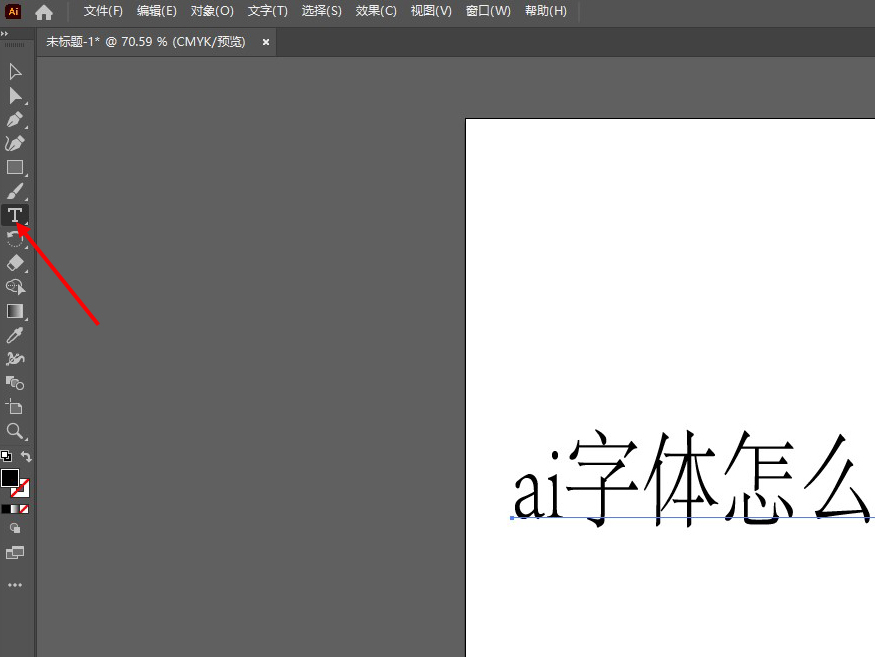875x657 pixels.
Task: Select the Direct Selection tool
Action: [15, 96]
